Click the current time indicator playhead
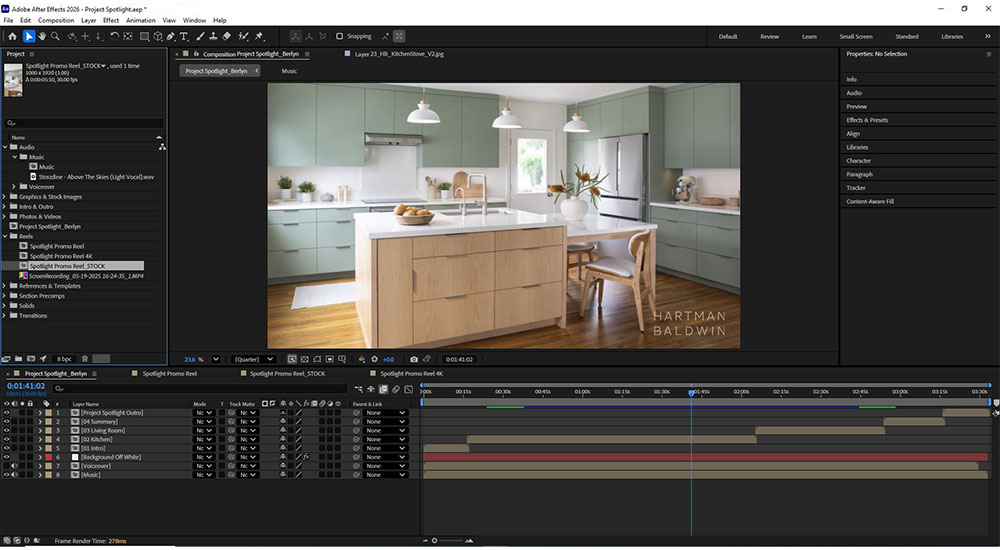1000x550 pixels. point(691,393)
